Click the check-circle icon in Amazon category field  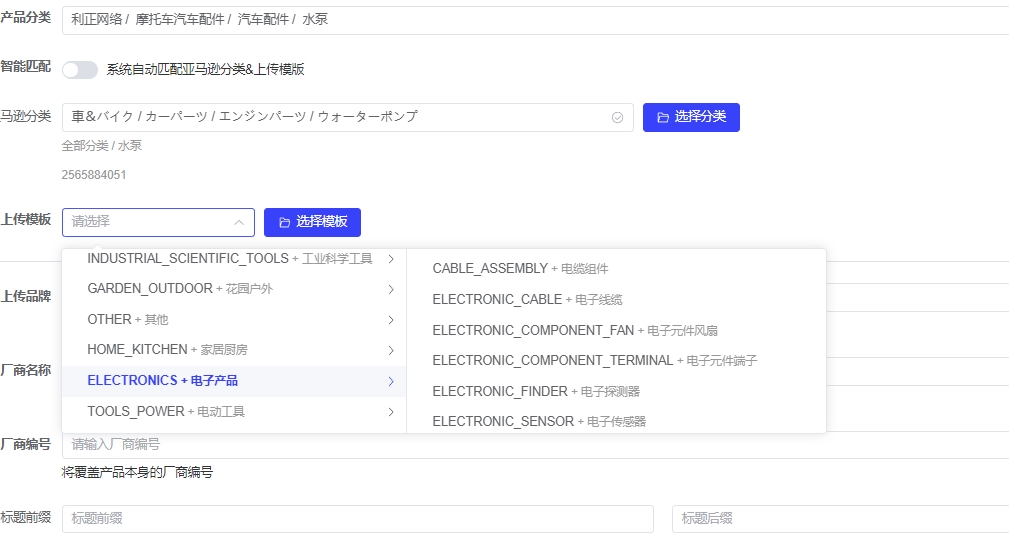pyautogui.click(x=617, y=118)
